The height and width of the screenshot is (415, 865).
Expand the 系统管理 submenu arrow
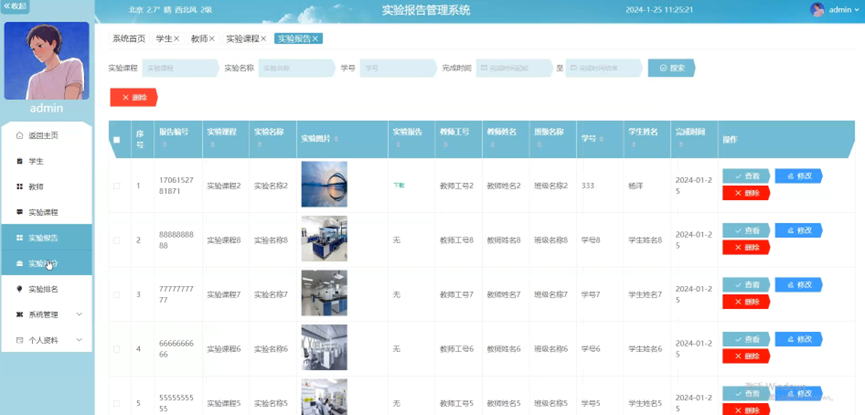click(79, 314)
